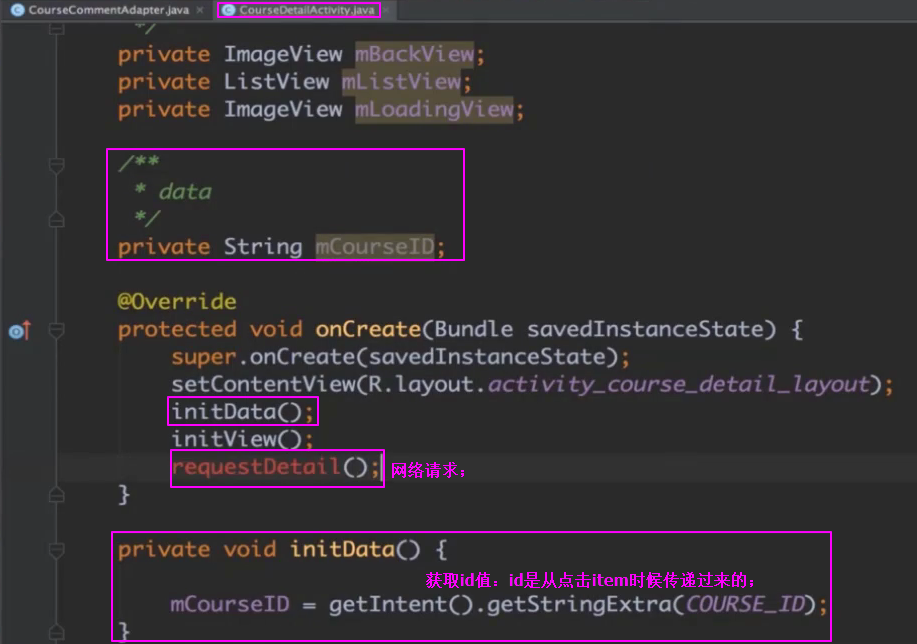Image resolution: width=917 pixels, height=644 pixels.
Task: Click the @Override annotation
Action: (x=177, y=302)
